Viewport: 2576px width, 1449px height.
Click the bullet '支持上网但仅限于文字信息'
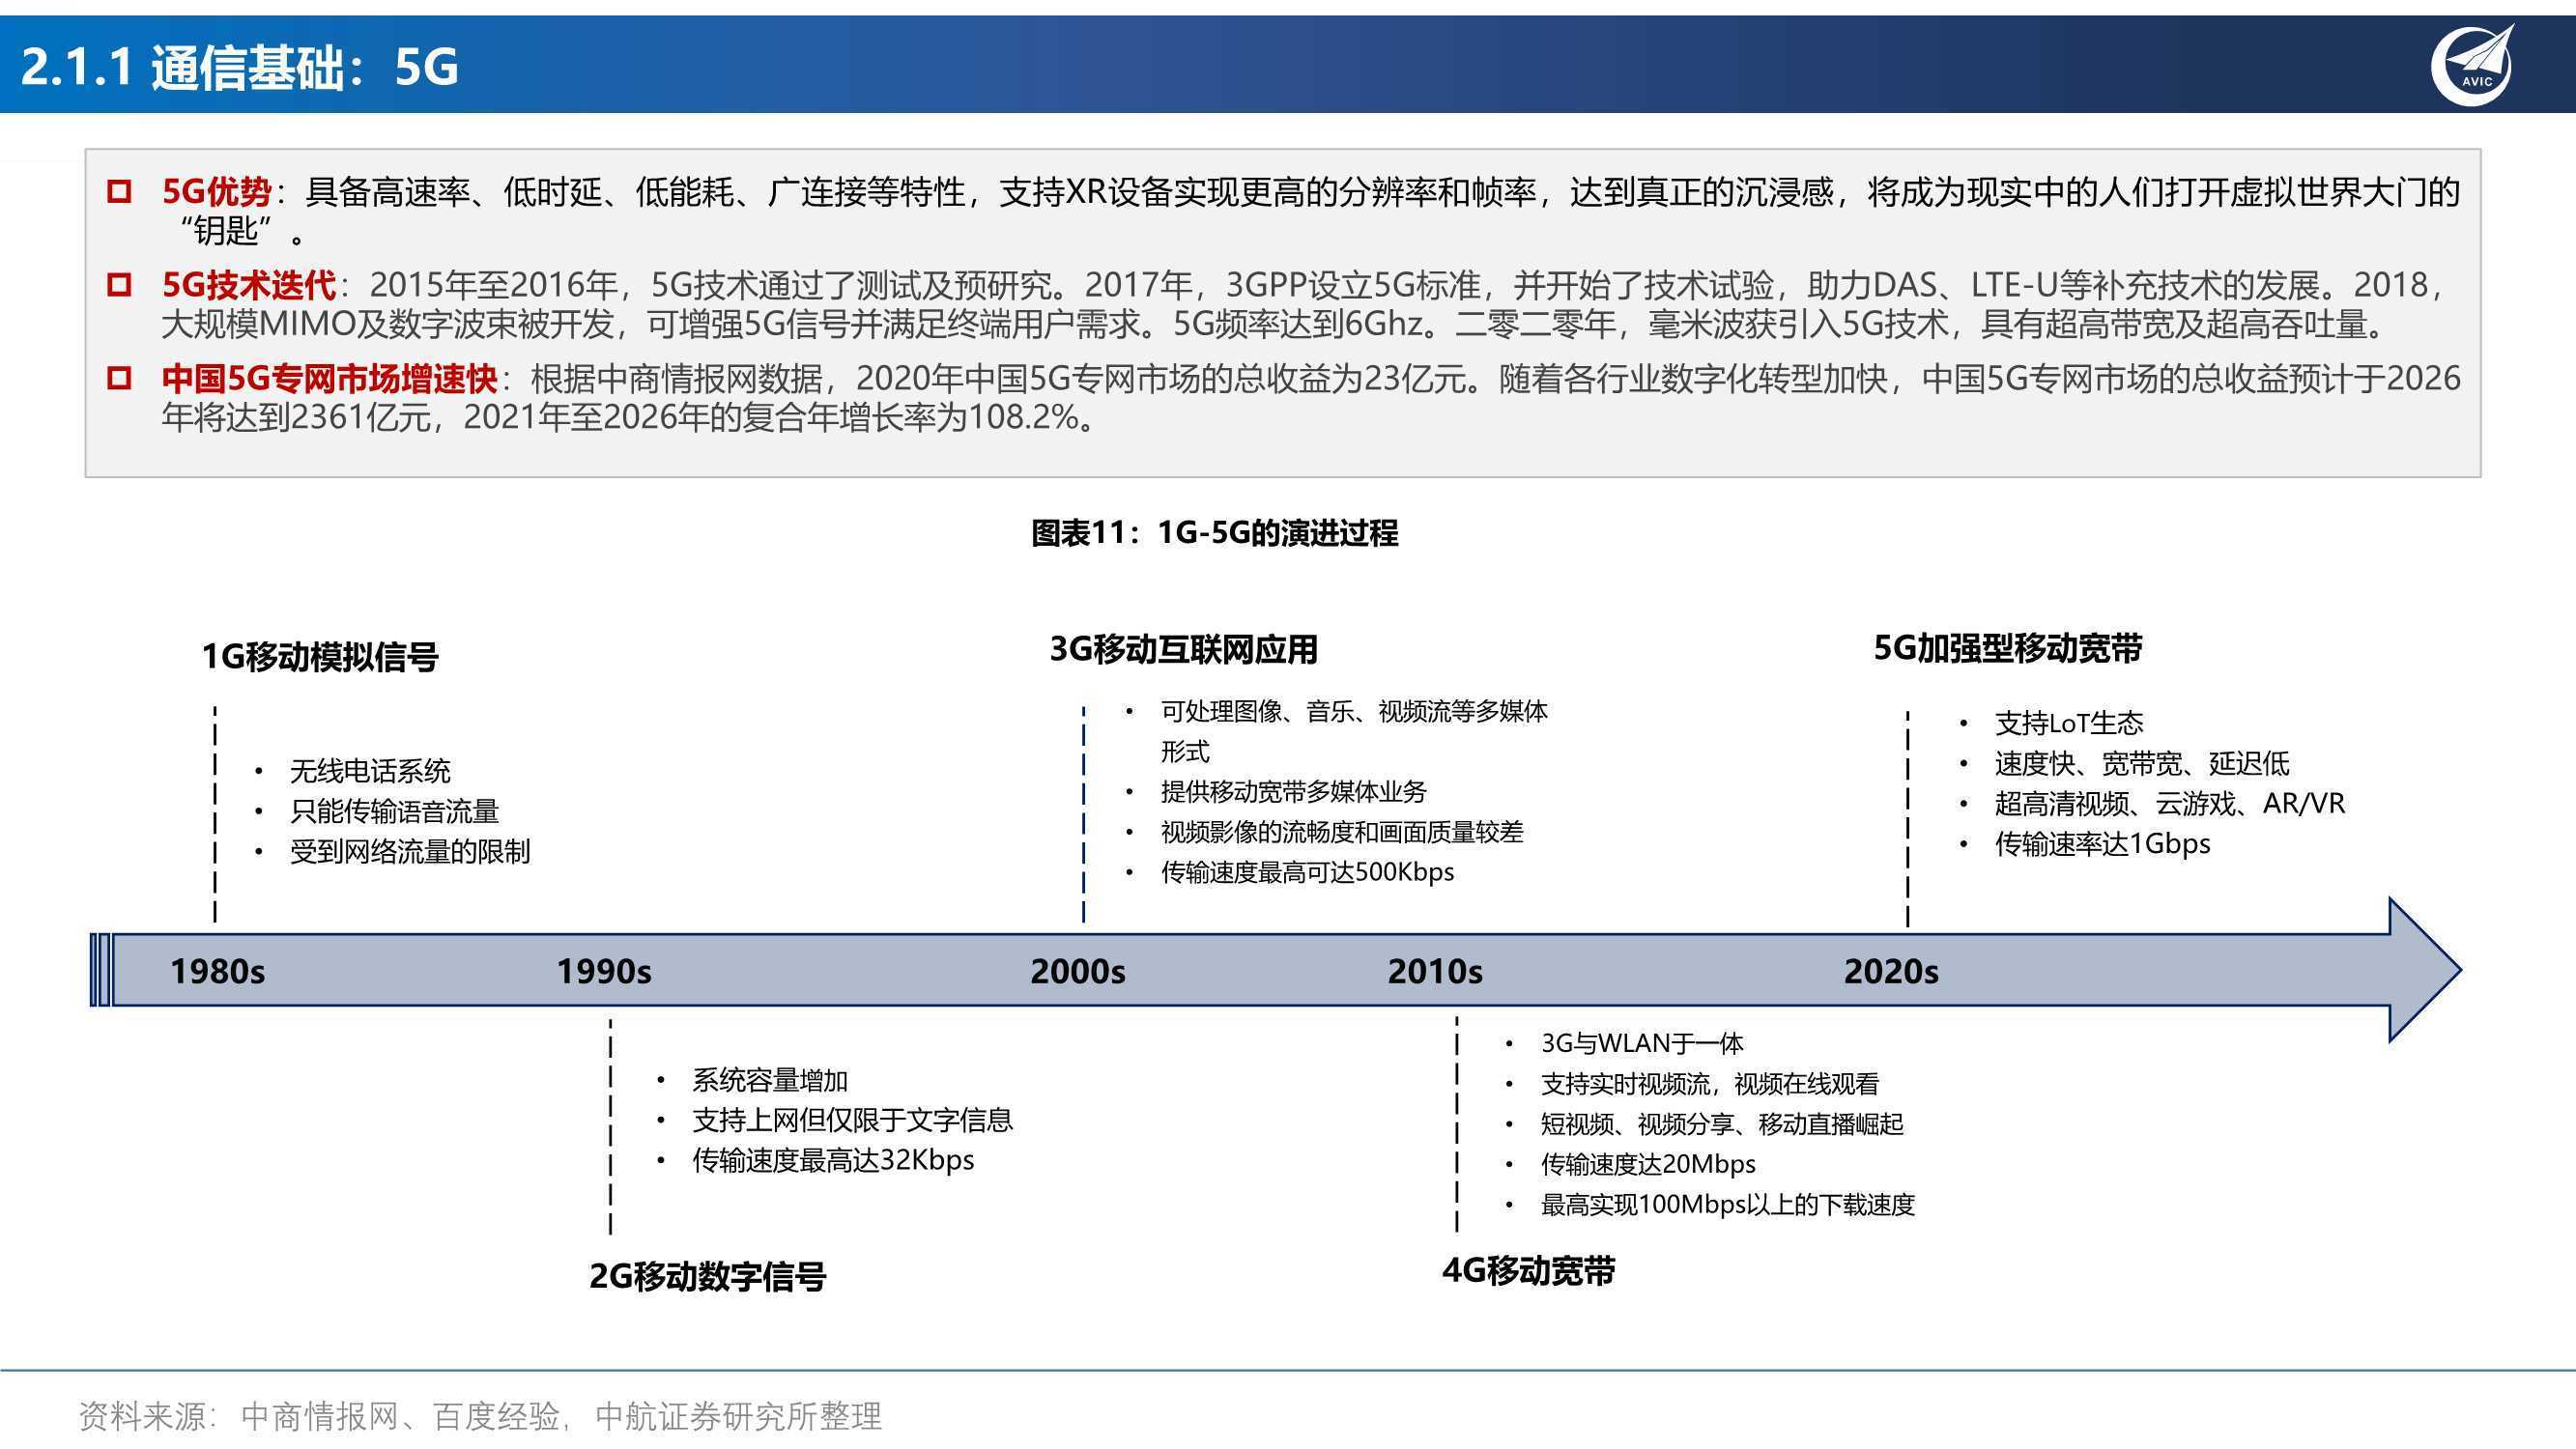tap(852, 1120)
